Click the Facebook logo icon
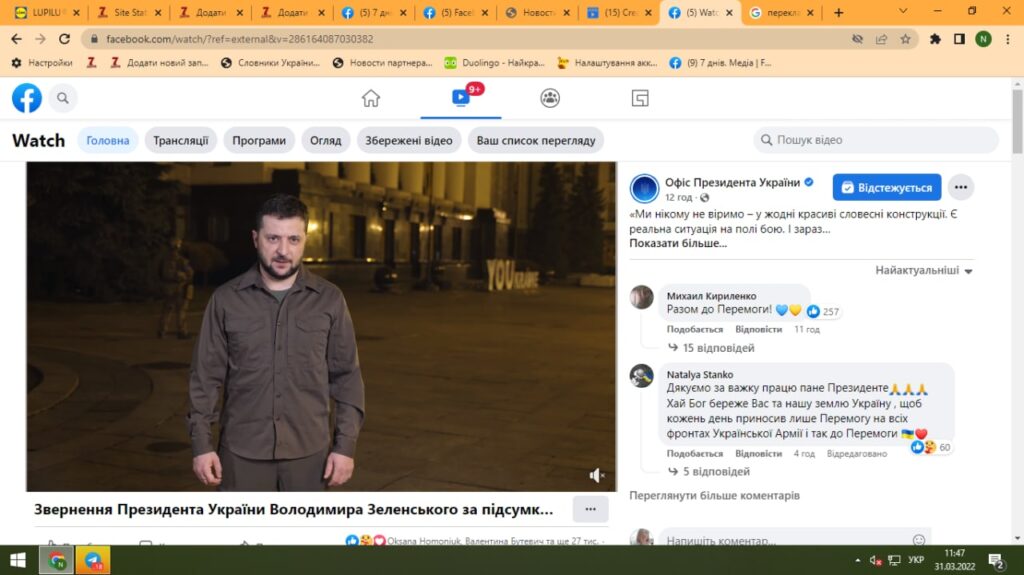 27,98
